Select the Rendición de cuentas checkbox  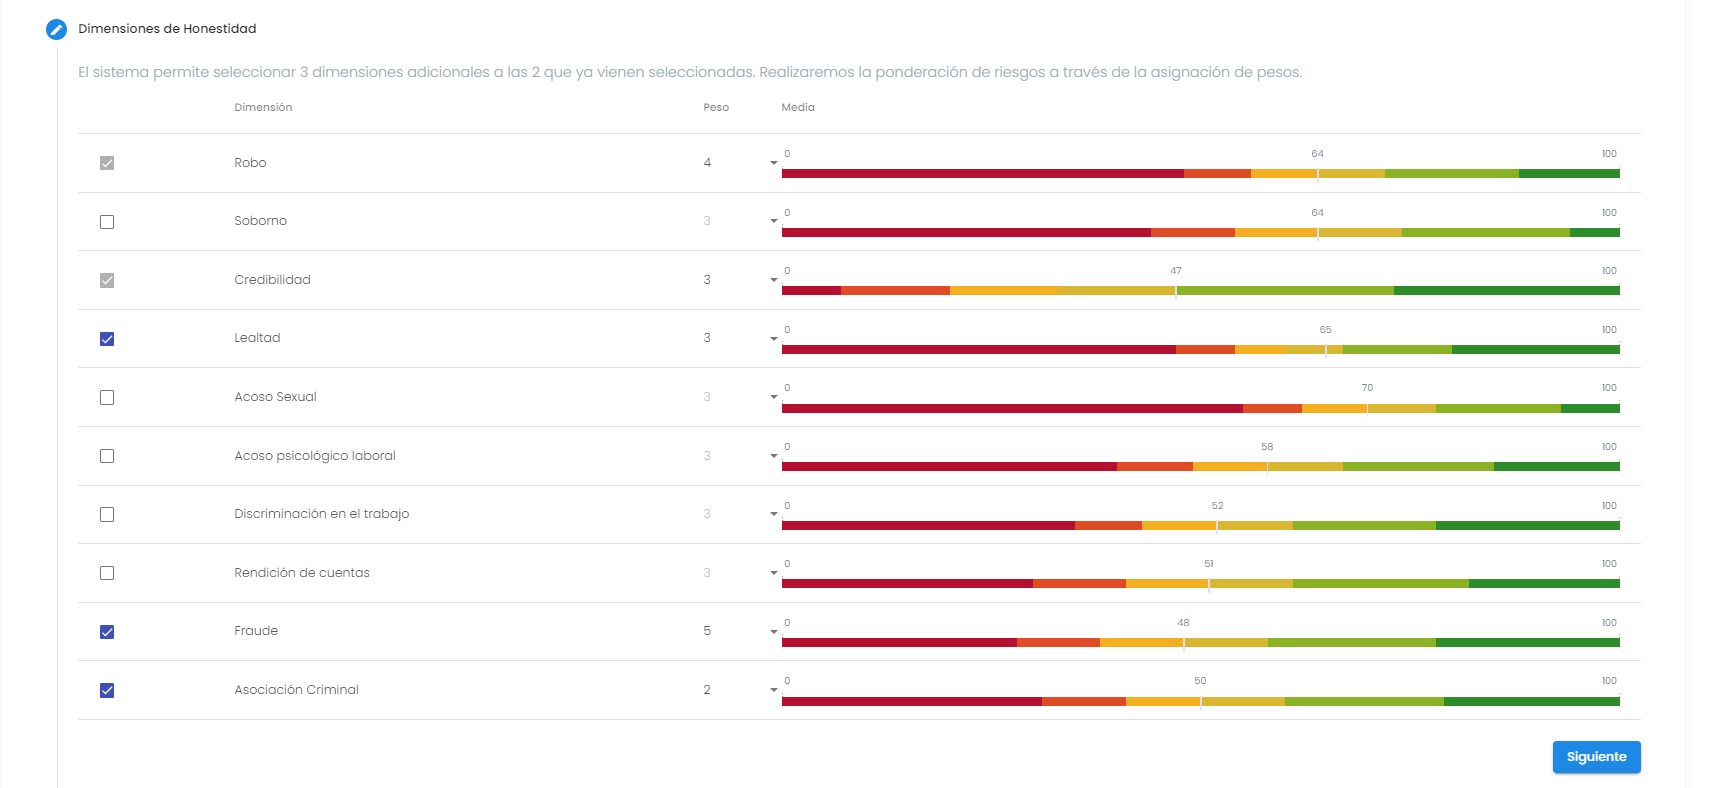[107, 573]
